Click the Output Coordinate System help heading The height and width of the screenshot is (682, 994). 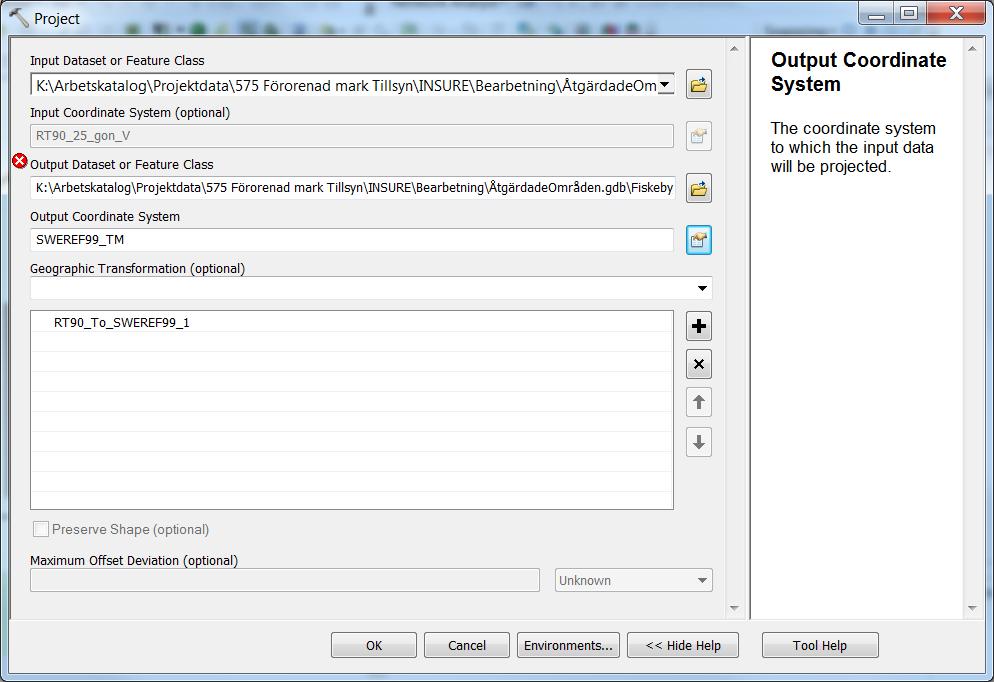click(858, 72)
